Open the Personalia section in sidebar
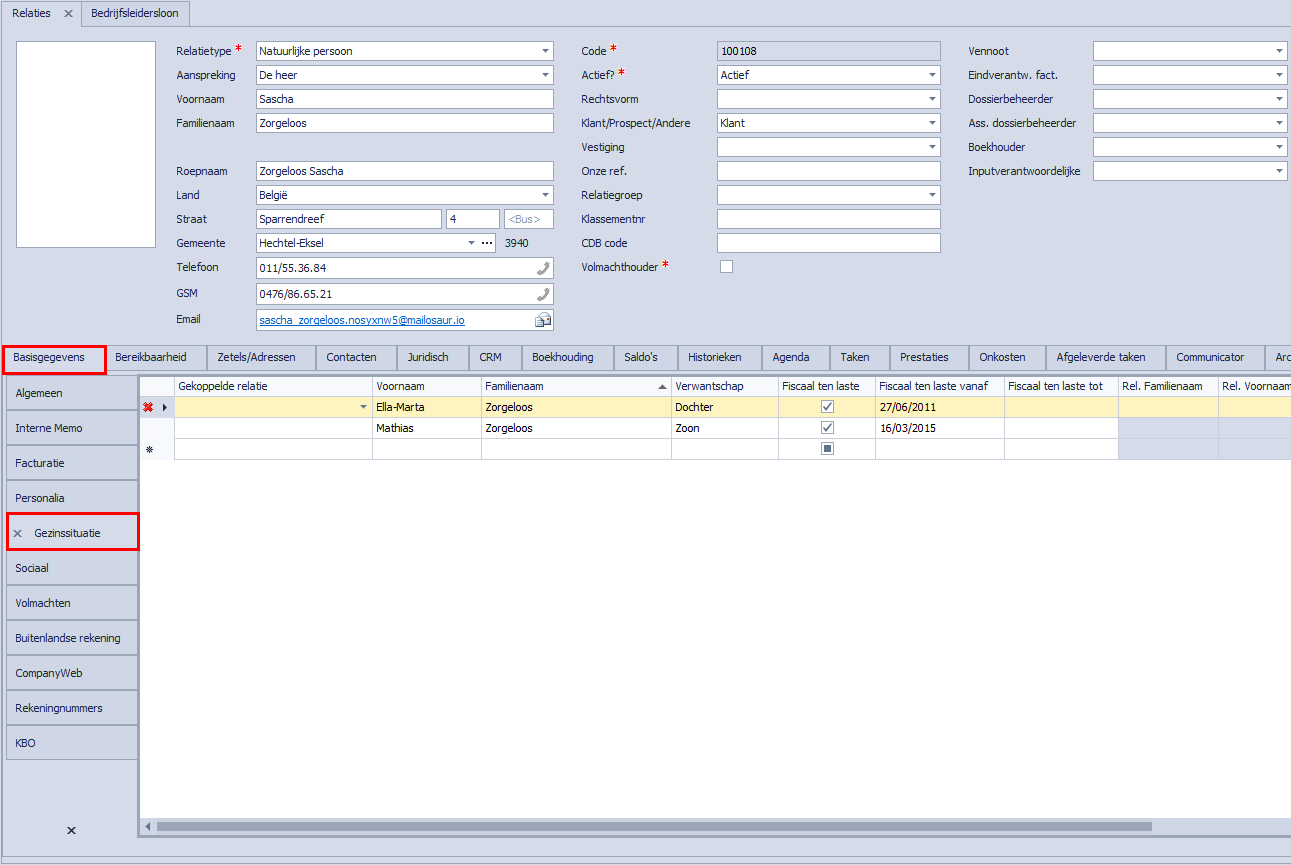The image size is (1291, 865). 71,498
